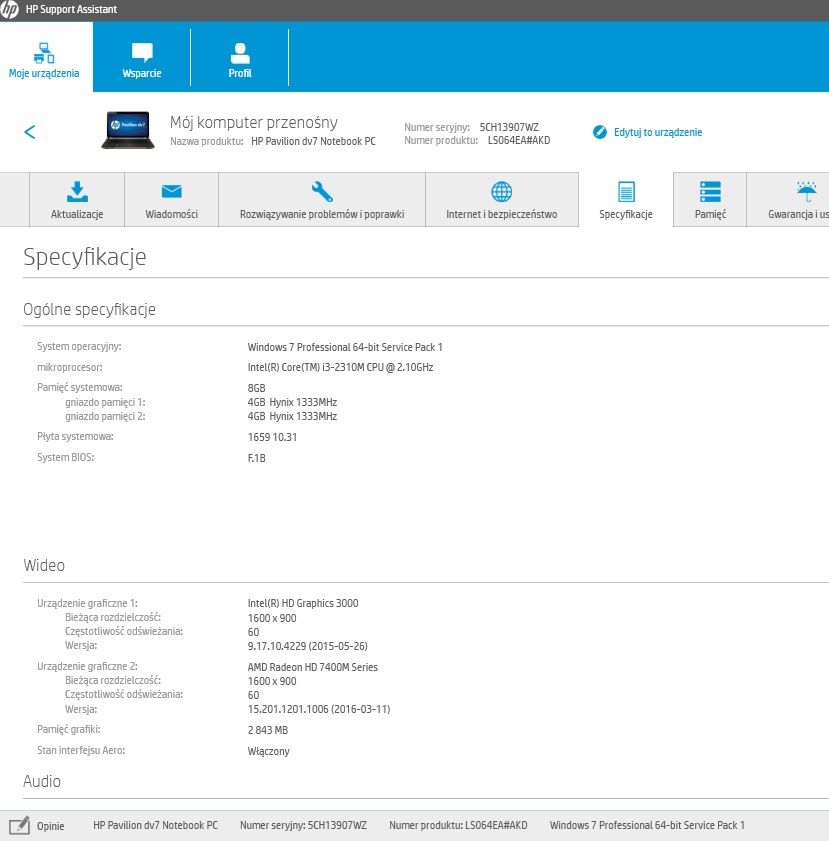Click HP Pavilion dv7 in bottom status bar
This screenshot has height=841, width=829.
click(x=155, y=825)
